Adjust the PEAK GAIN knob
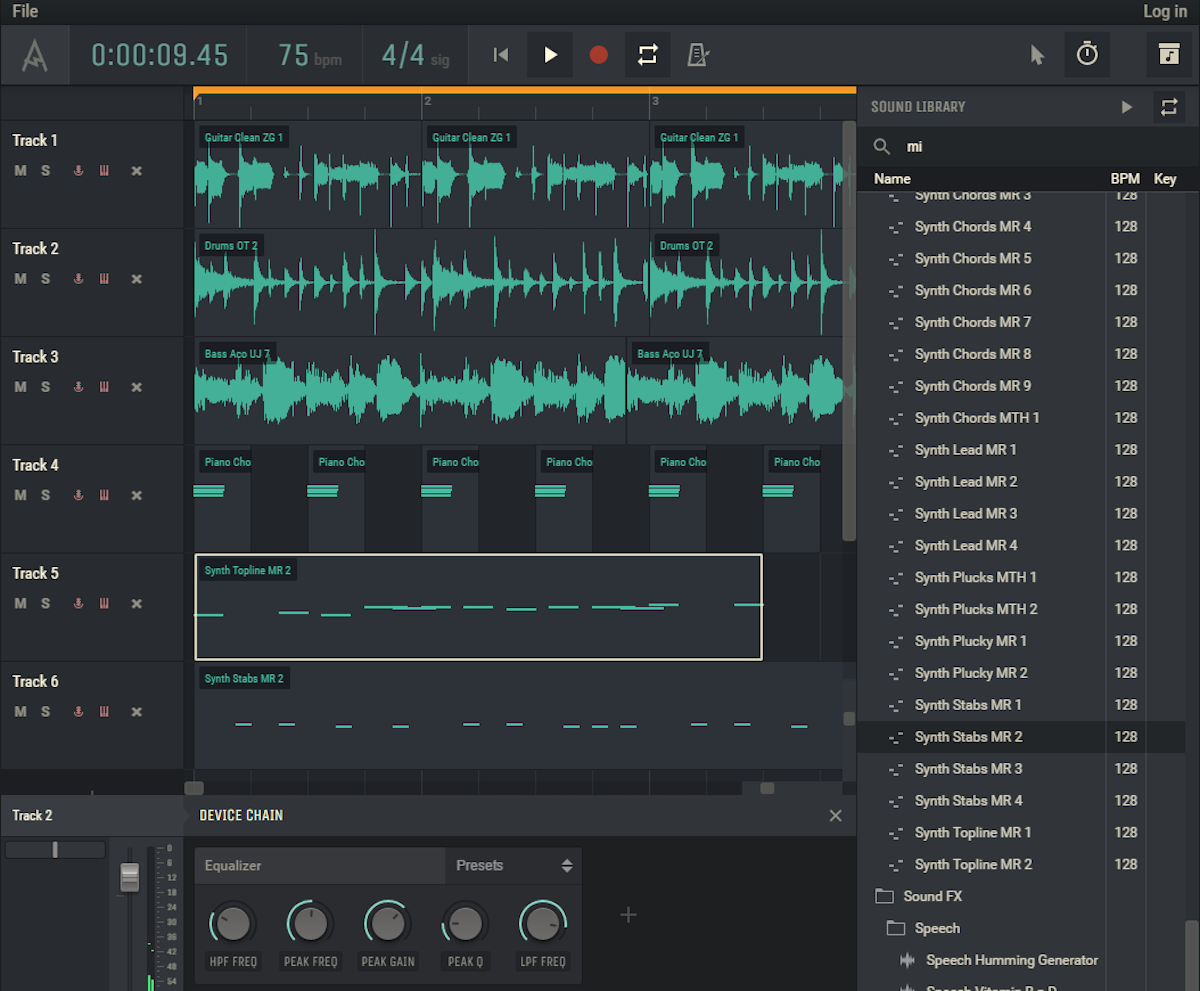This screenshot has height=991, width=1200. [387, 922]
